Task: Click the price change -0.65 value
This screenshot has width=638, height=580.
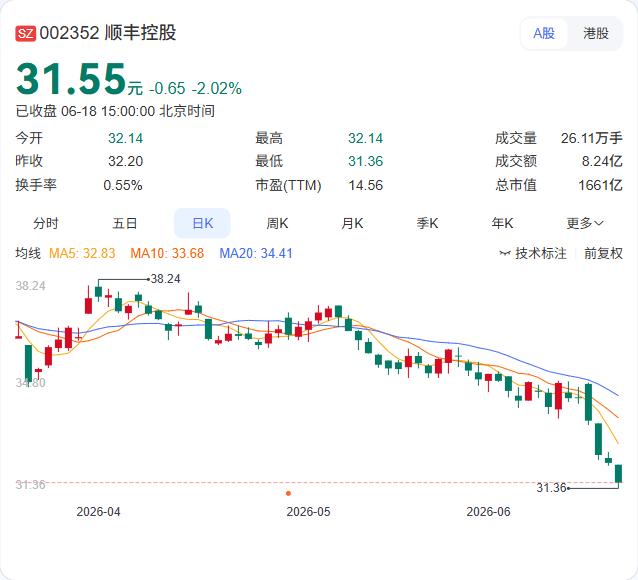Action: click(167, 88)
